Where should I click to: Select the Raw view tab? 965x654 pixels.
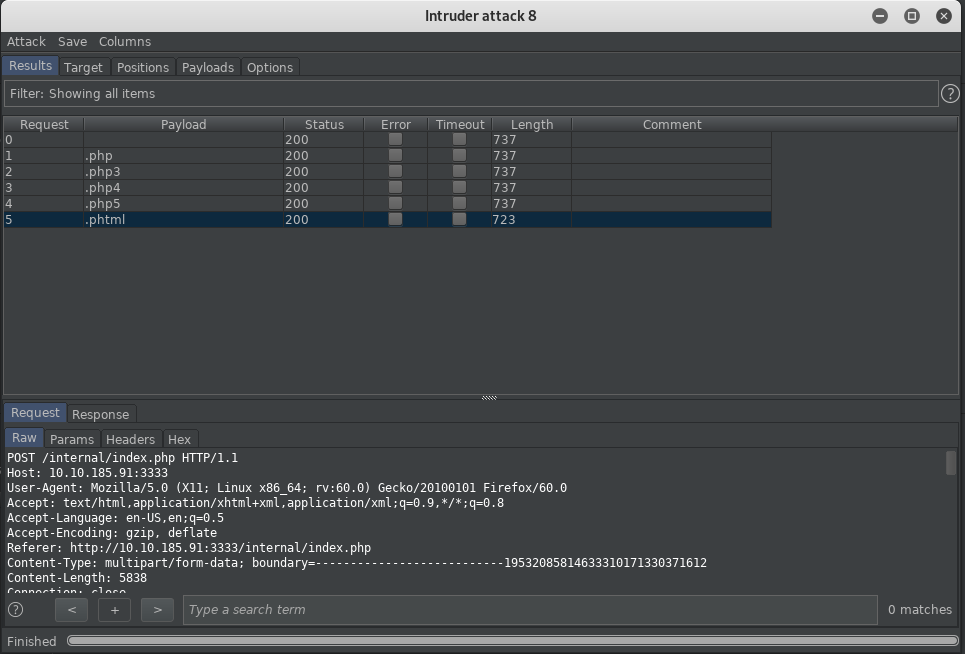pyautogui.click(x=25, y=438)
